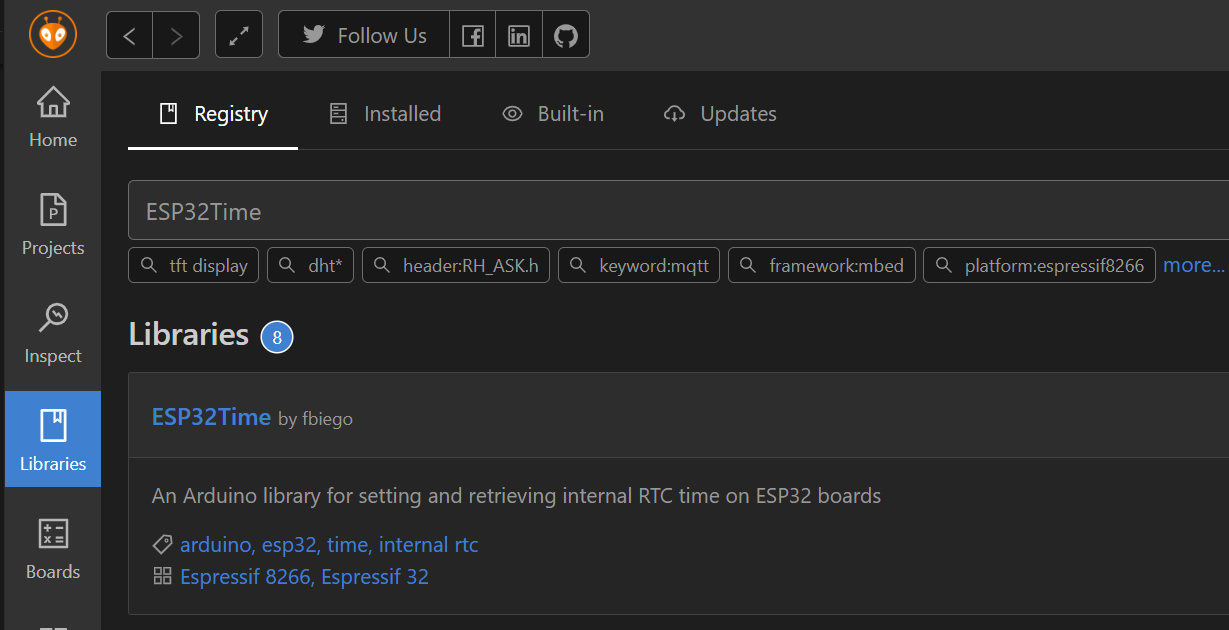The image size is (1229, 630).
Task: Click the esp32 tag link
Action: pyautogui.click(x=291, y=545)
